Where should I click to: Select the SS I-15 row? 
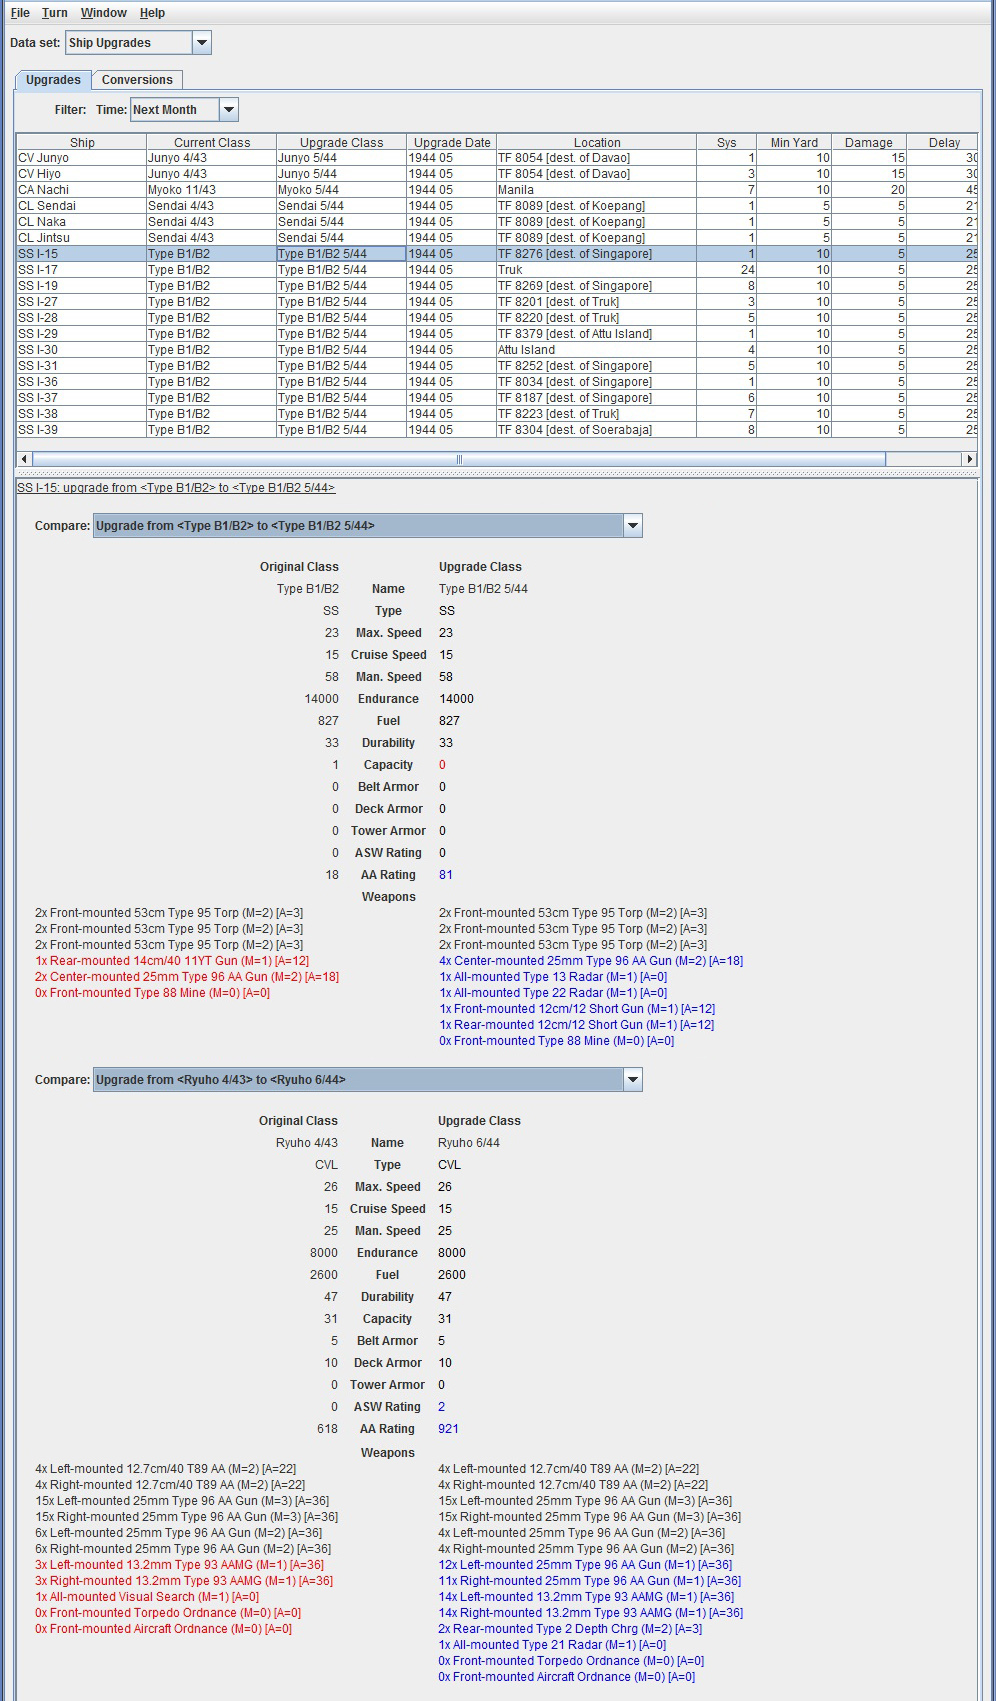tap(497, 254)
